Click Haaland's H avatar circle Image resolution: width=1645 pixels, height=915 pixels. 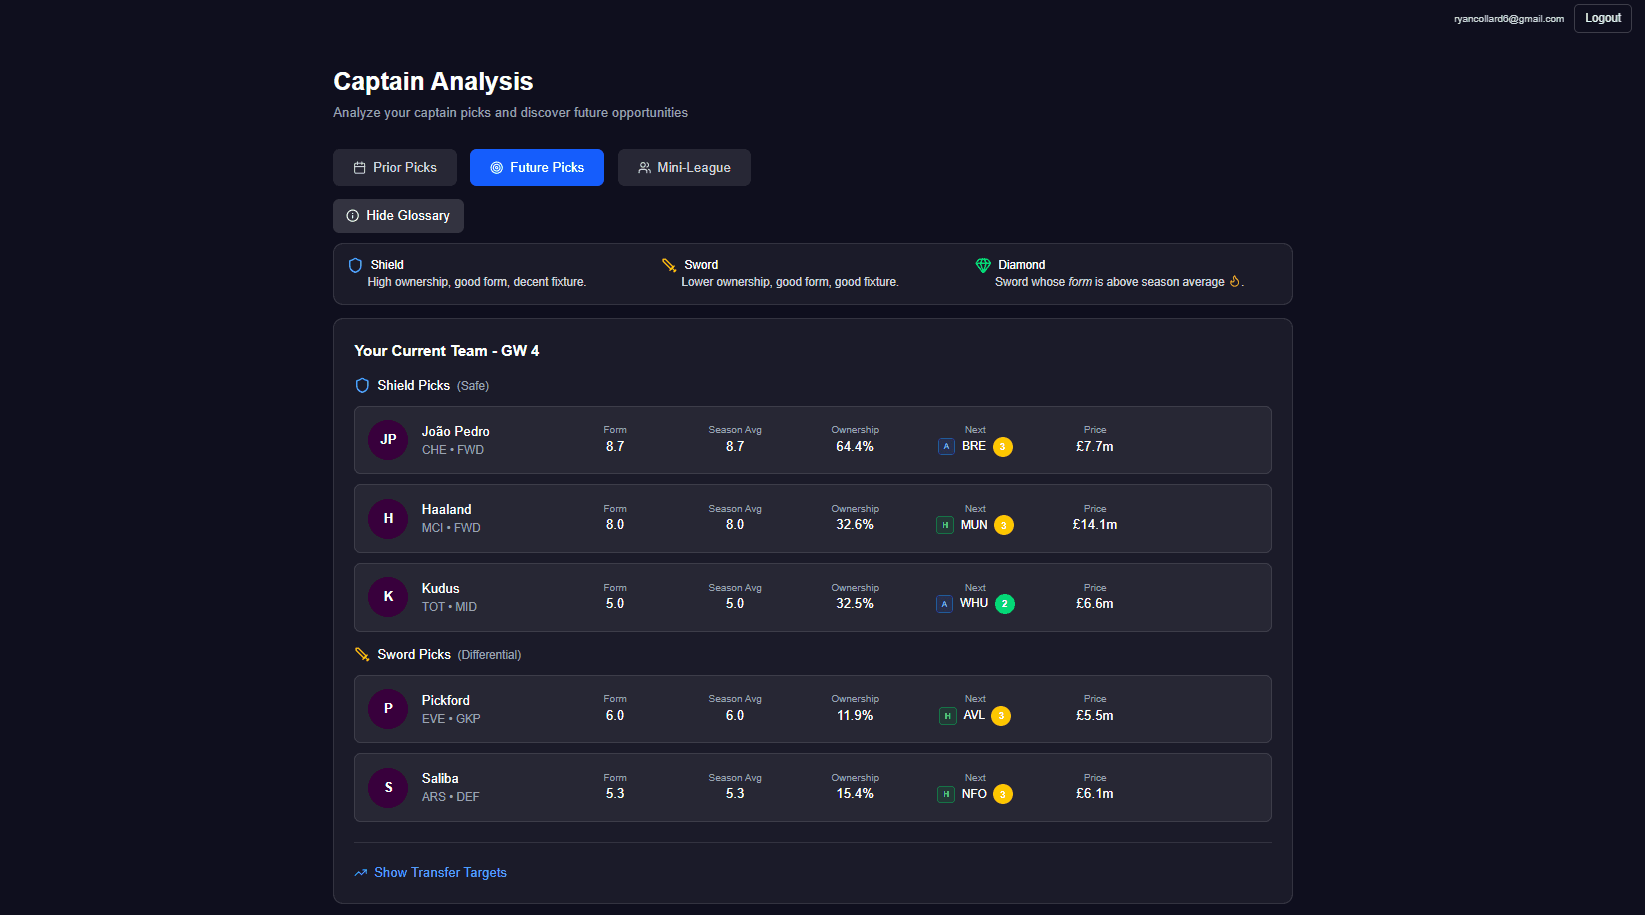coord(388,519)
